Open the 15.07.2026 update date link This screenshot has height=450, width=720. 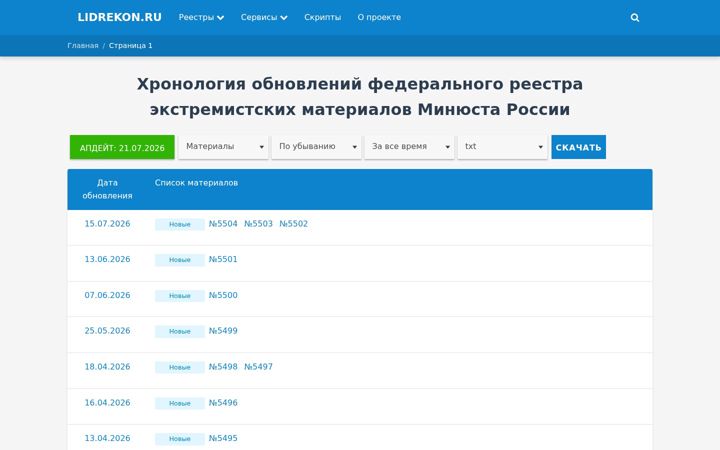click(x=107, y=224)
